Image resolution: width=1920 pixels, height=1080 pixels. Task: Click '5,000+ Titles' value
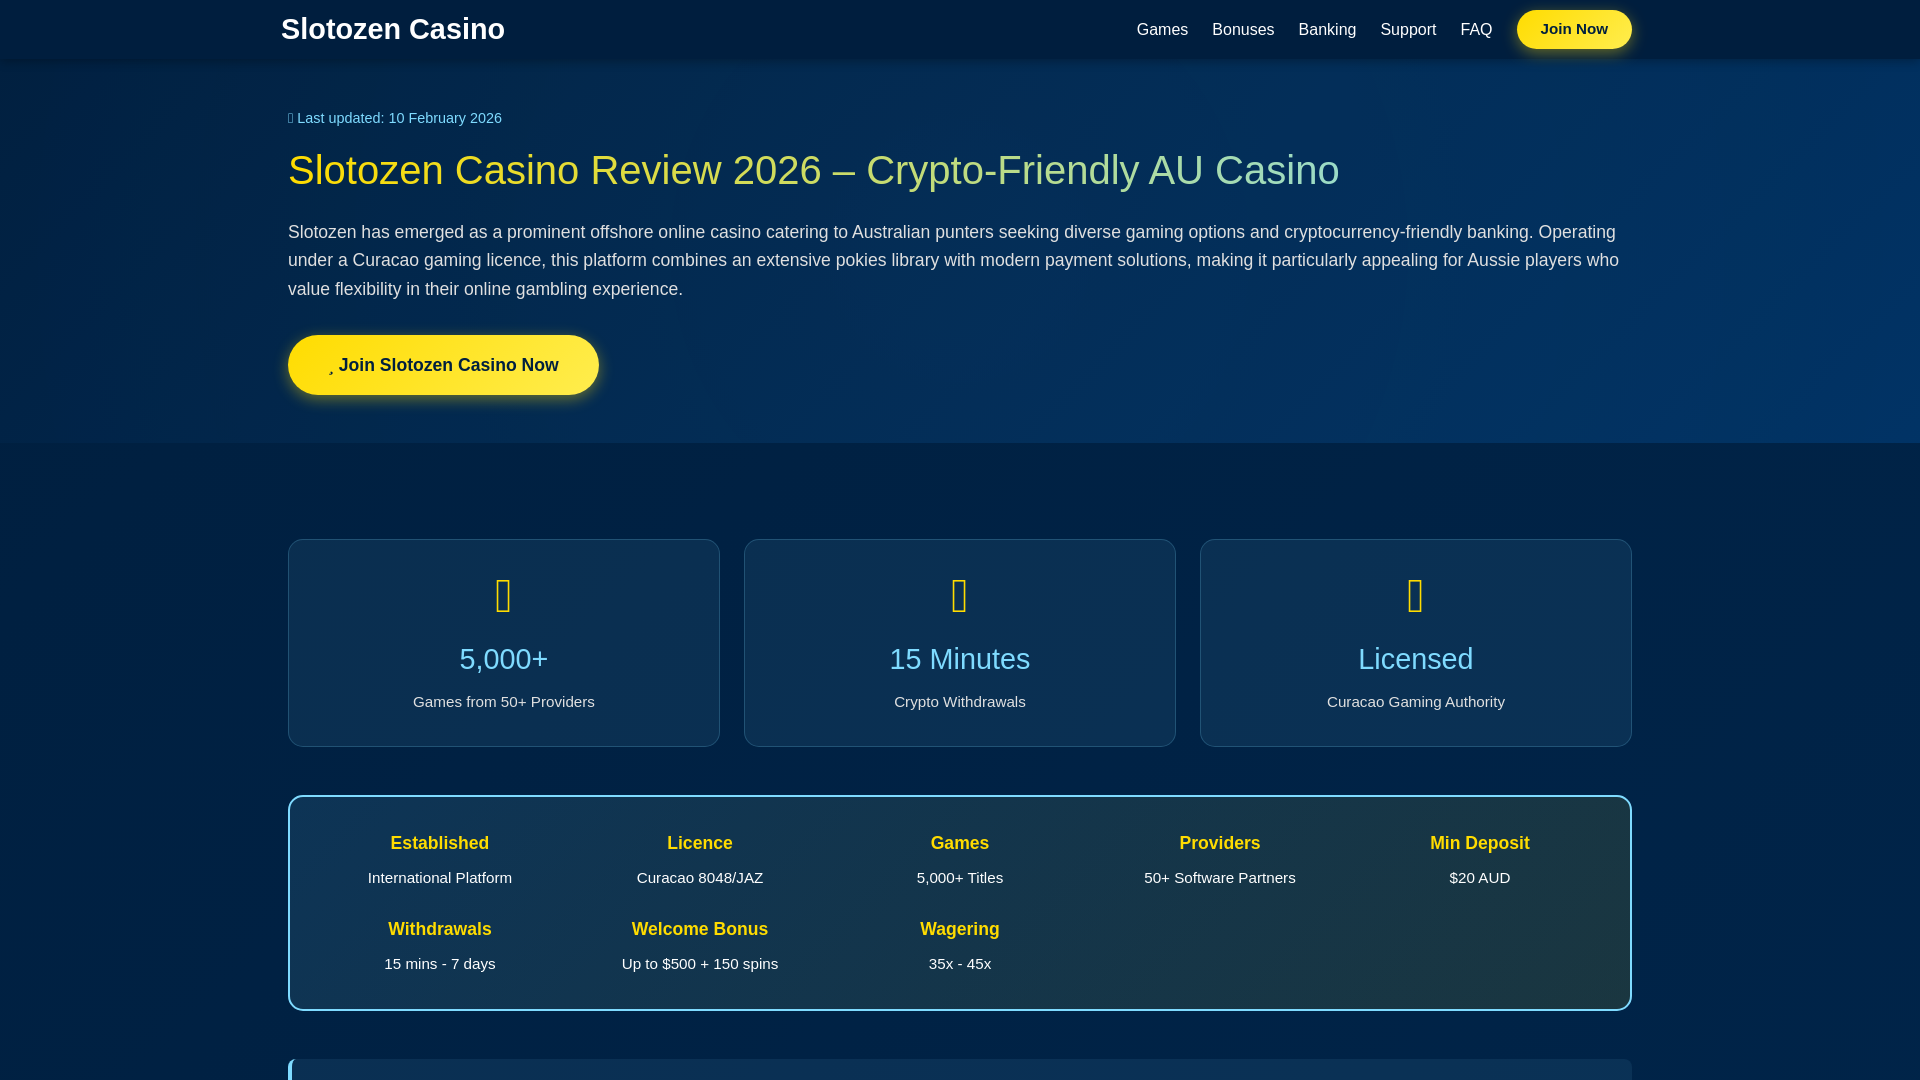[960, 878]
